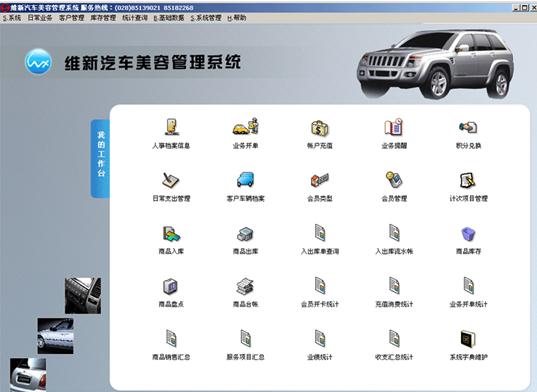Open the 日常业务 menu
This screenshot has width=537, height=392.
coord(40,18)
